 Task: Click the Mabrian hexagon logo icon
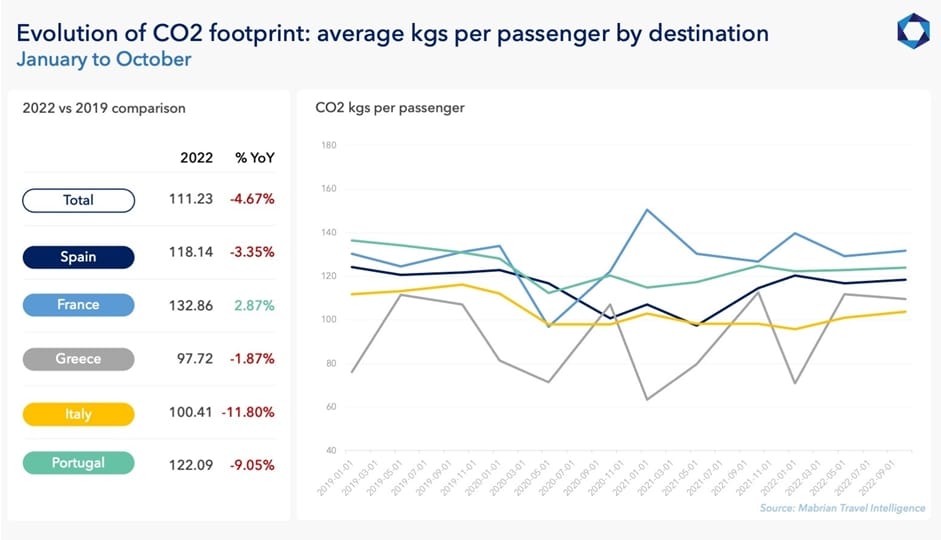pyautogui.click(x=913, y=32)
